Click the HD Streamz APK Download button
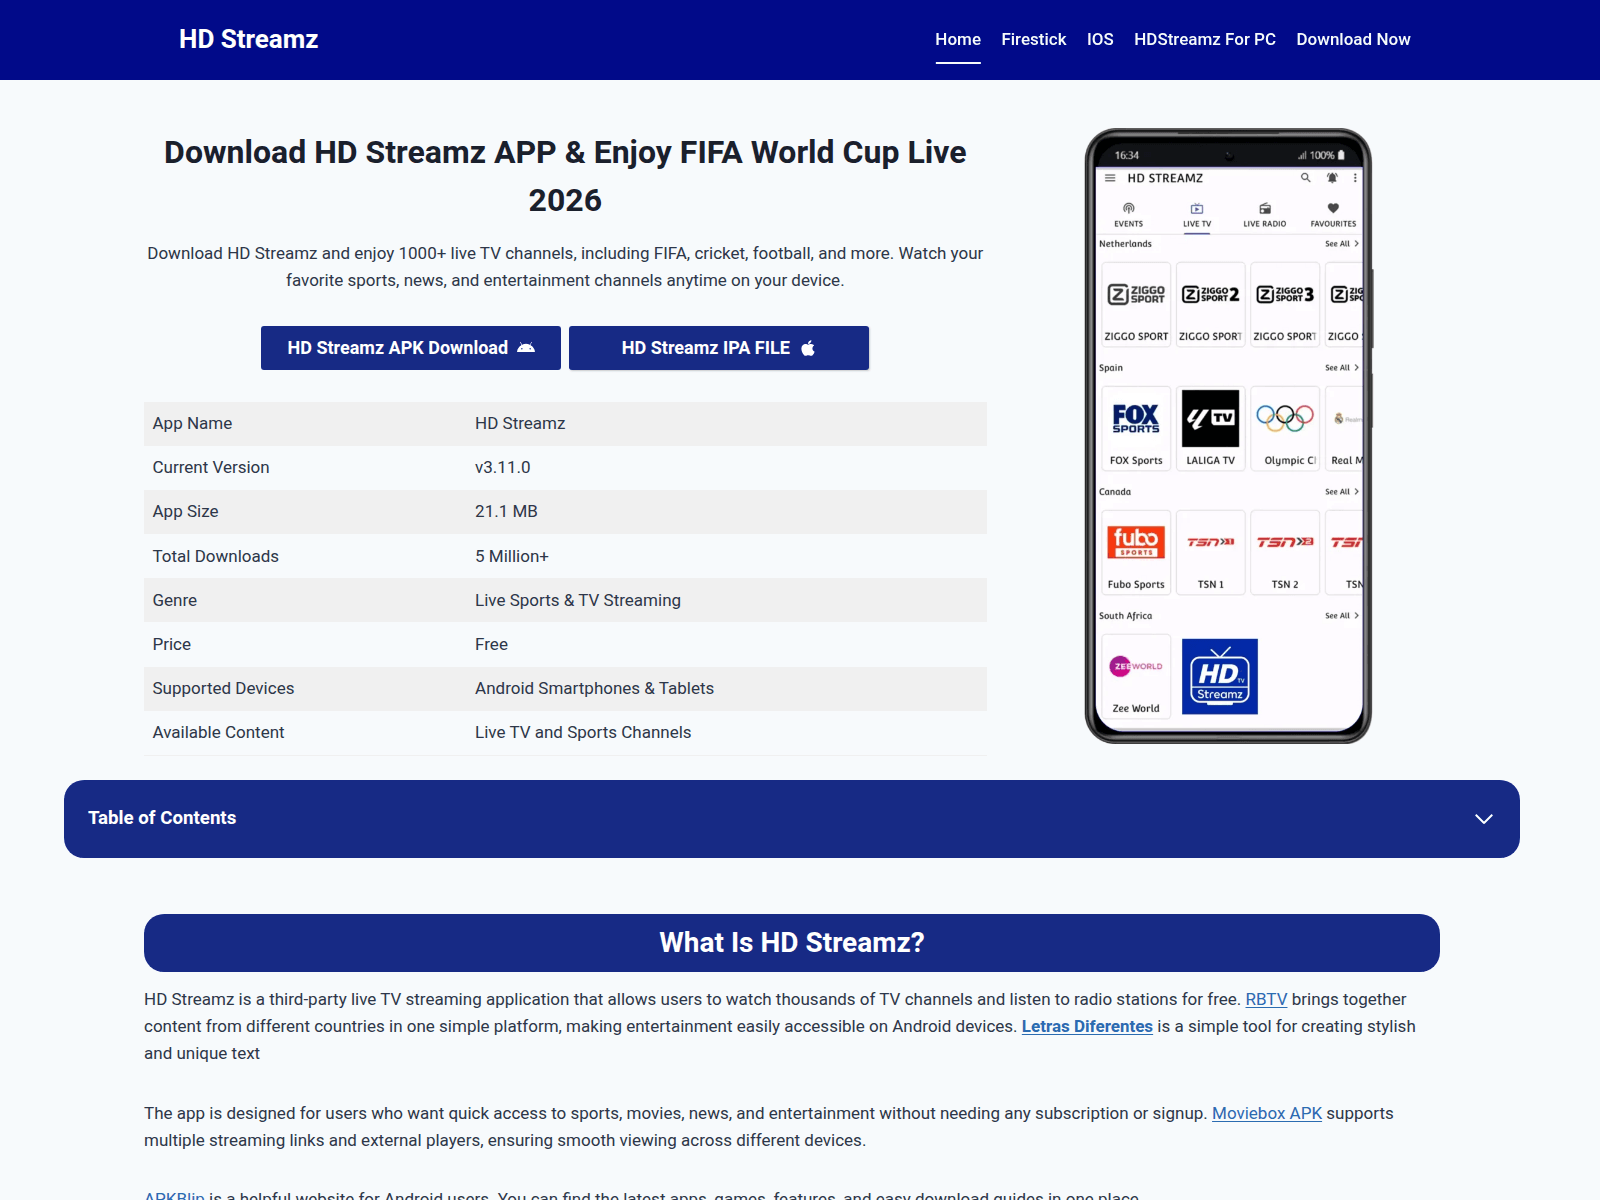This screenshot has height=1200, width=1600. [411, 348]
